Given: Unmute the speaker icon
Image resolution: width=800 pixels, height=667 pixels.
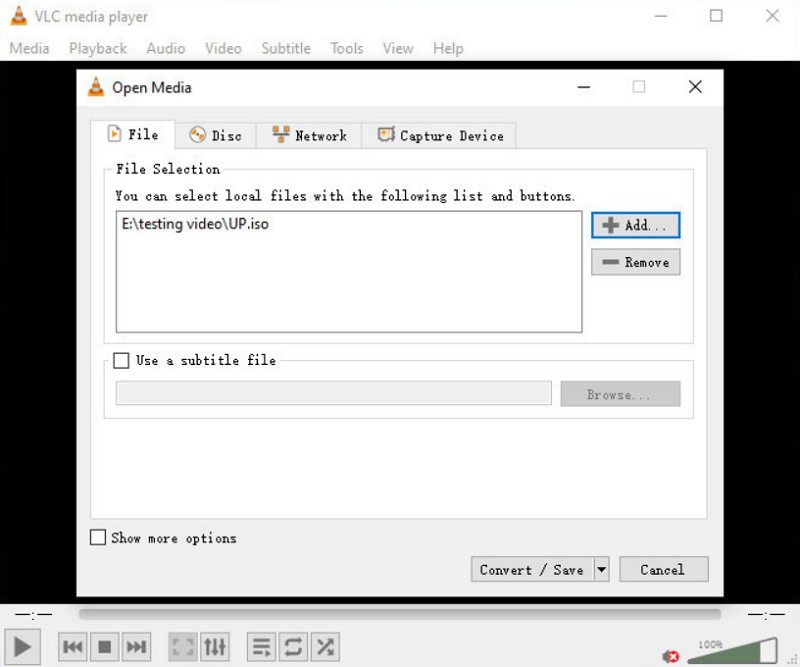Looking at the screenshot, I should click(673, 654).
